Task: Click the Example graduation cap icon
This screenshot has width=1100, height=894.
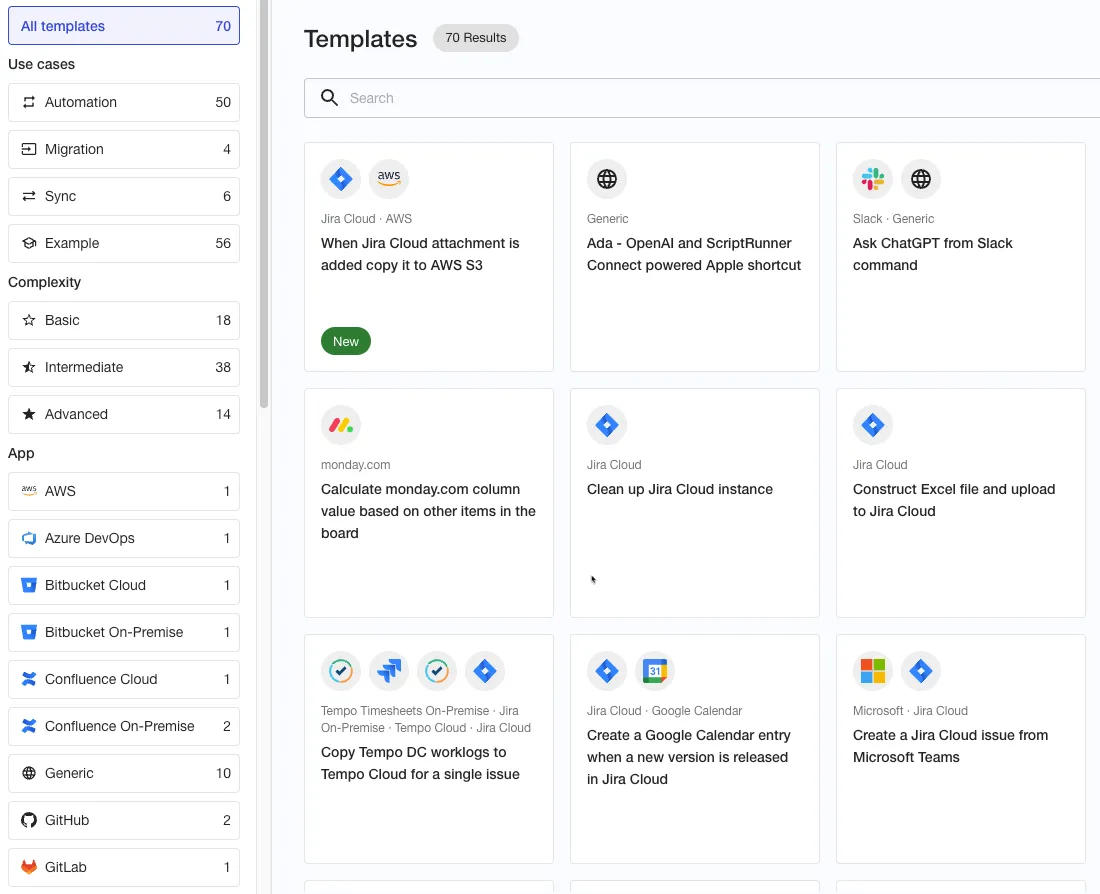Action: (x=29, y=243)
